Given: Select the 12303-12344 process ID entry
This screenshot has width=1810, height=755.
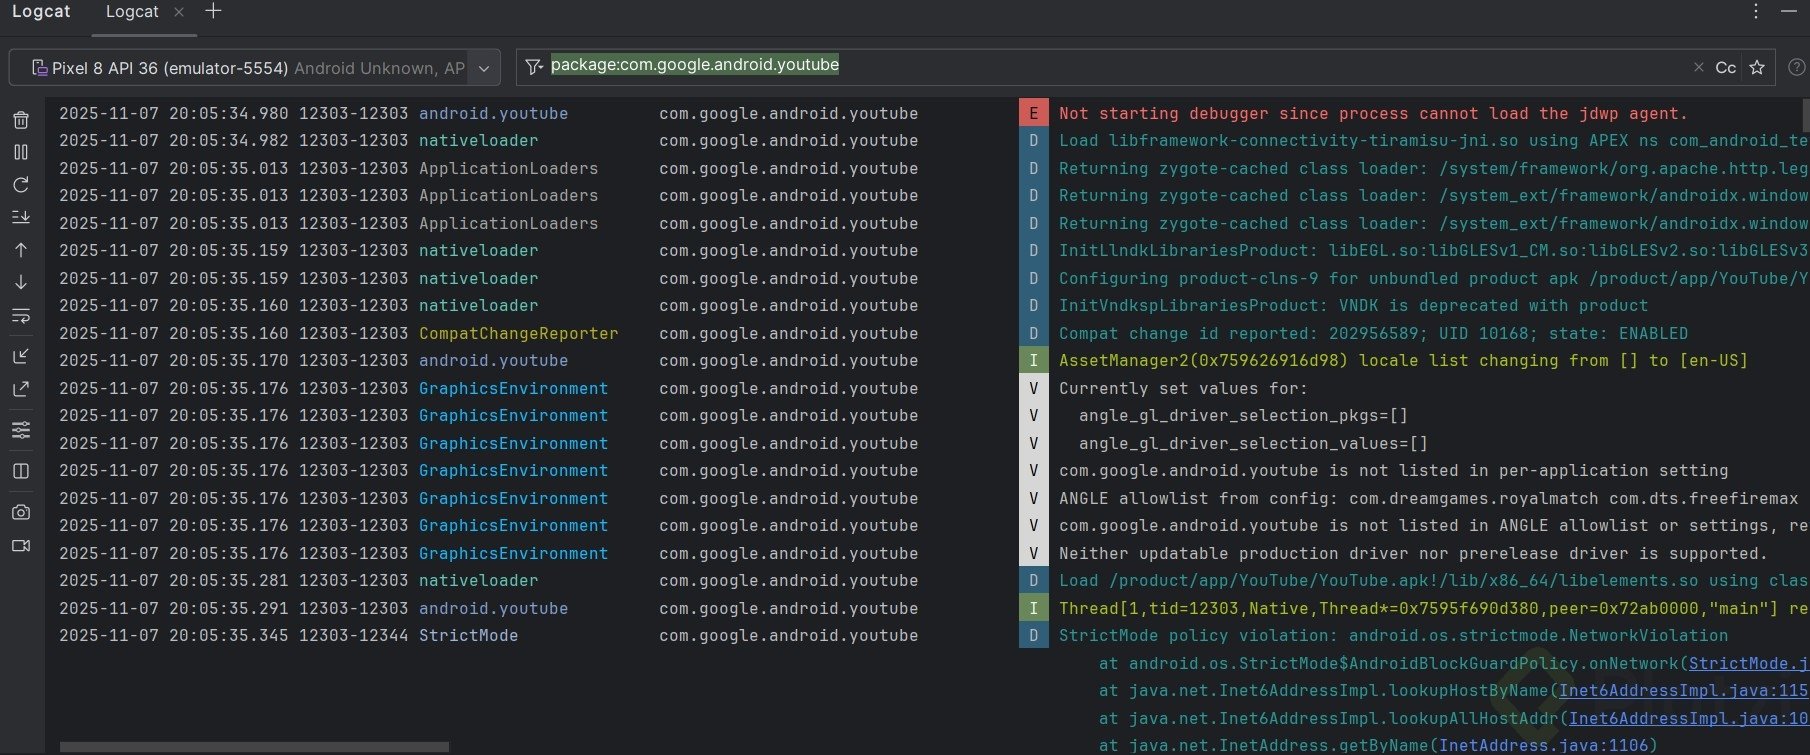Looking at the screenshot, I should (353, 635).
